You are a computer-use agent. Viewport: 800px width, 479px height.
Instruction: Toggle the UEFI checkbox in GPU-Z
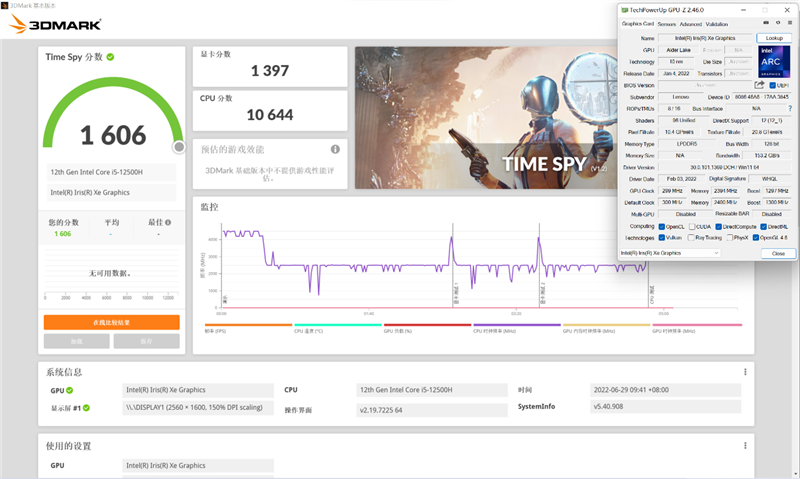[x=772, y=85]
